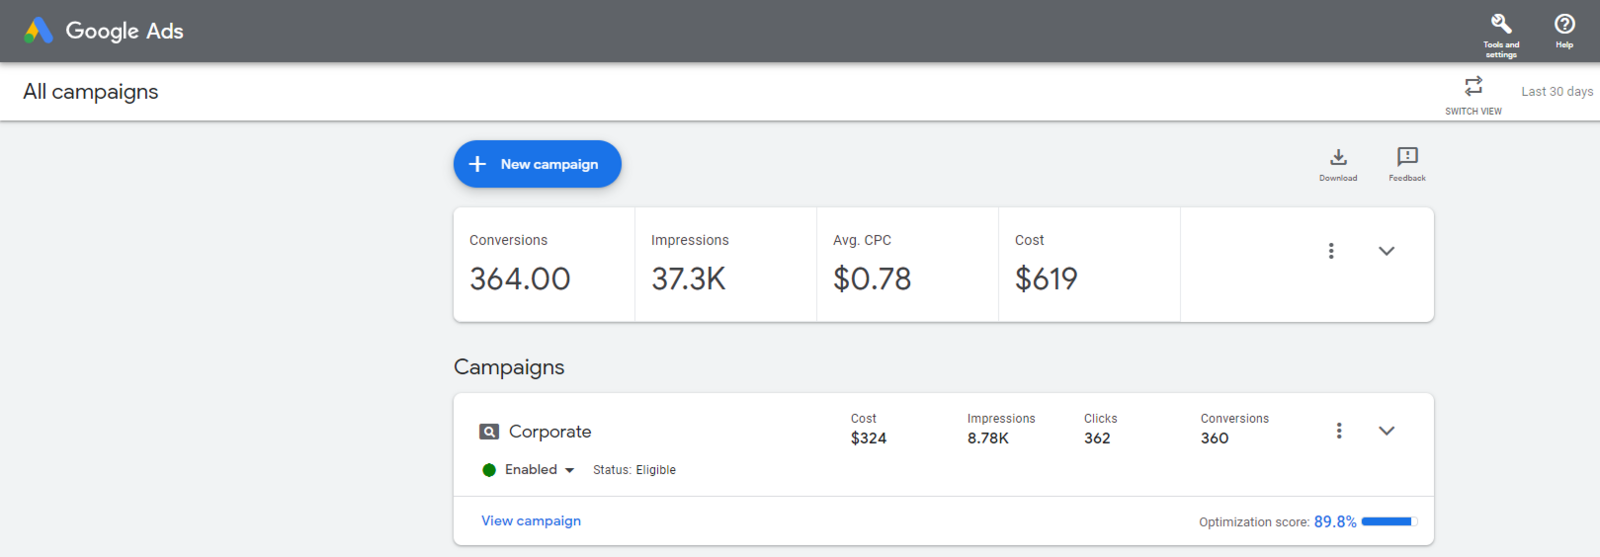Open the Help question mark icon
1600x557 pixels.
coord(1564,24)
